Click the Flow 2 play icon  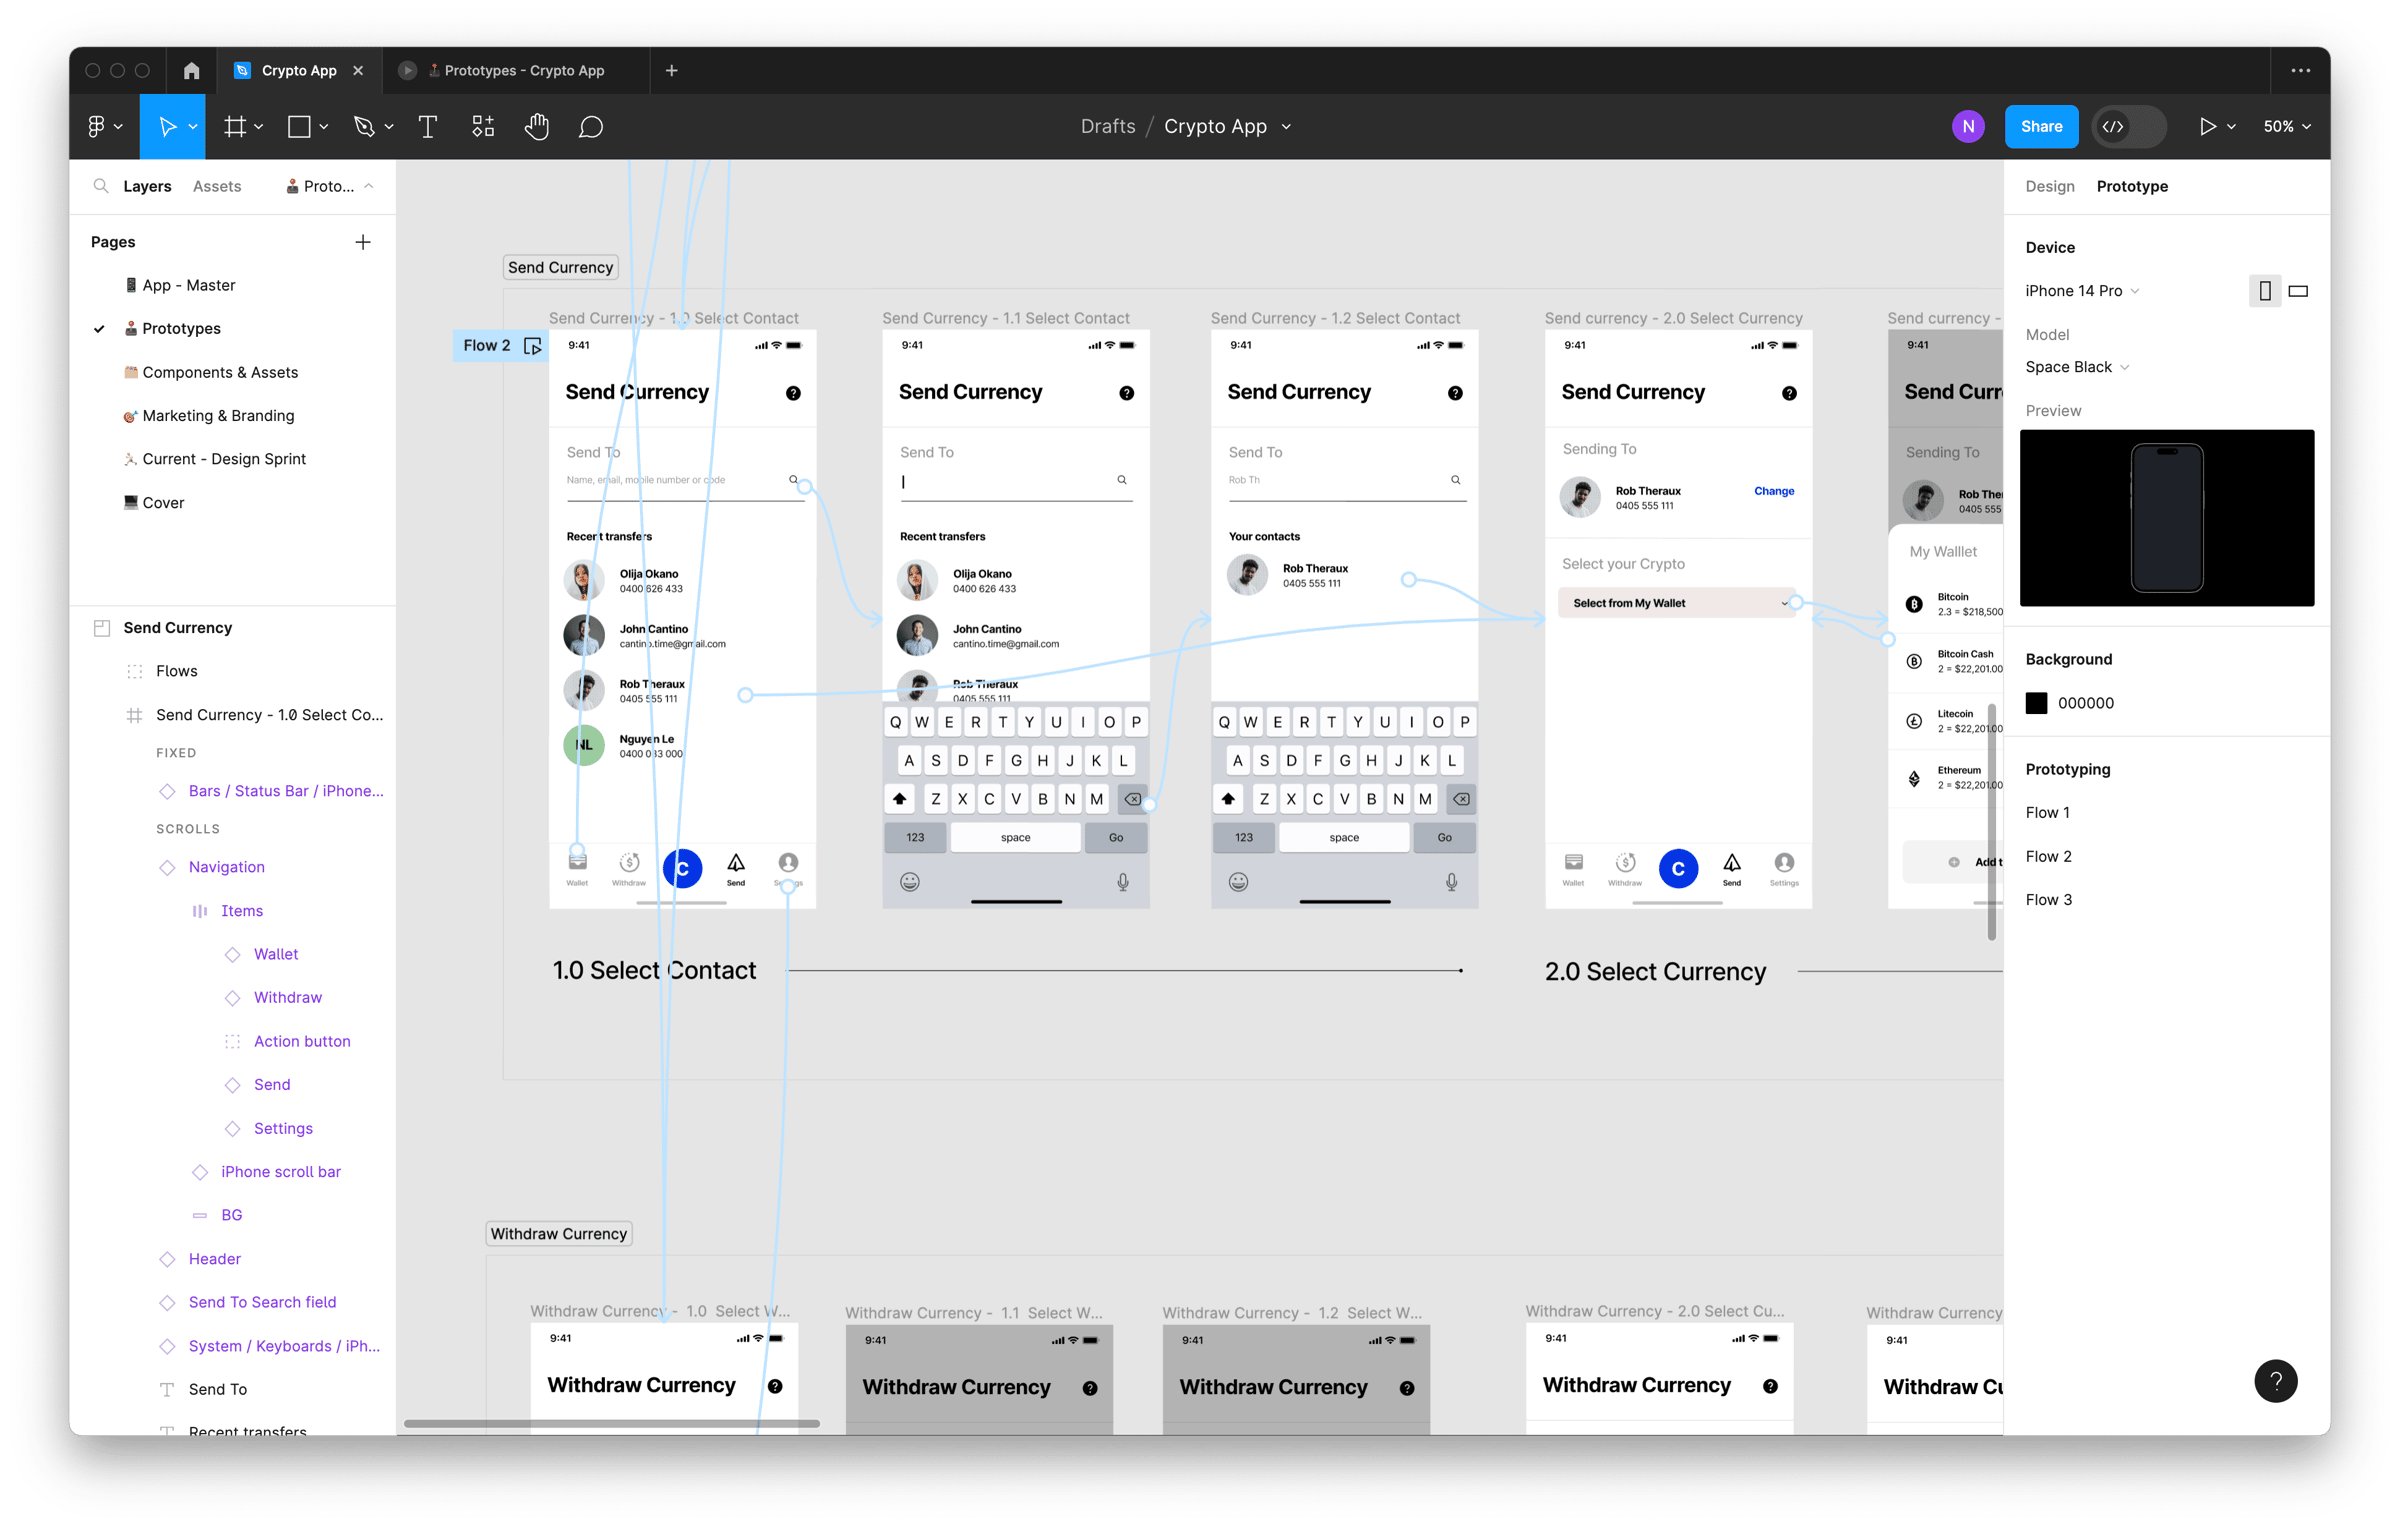pos(533,346)
